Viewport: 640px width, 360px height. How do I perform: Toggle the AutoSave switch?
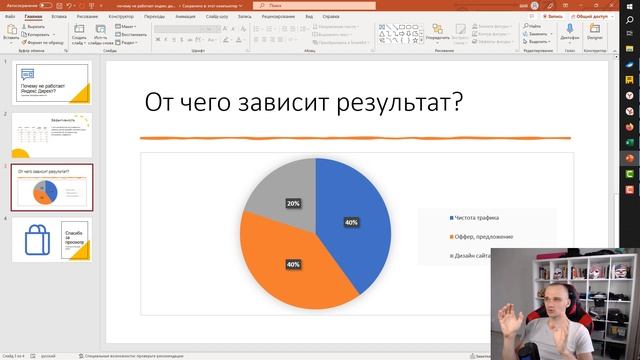45,6
